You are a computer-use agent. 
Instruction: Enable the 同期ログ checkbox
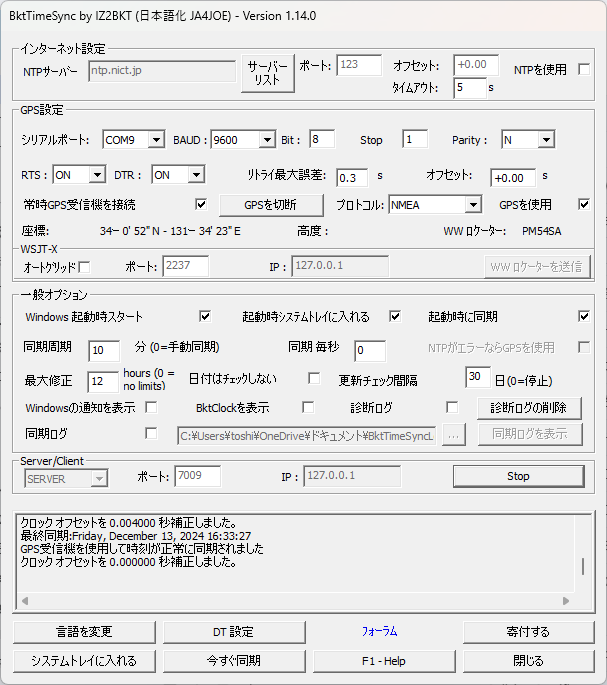pyautogui.click(x=151, y=433)
